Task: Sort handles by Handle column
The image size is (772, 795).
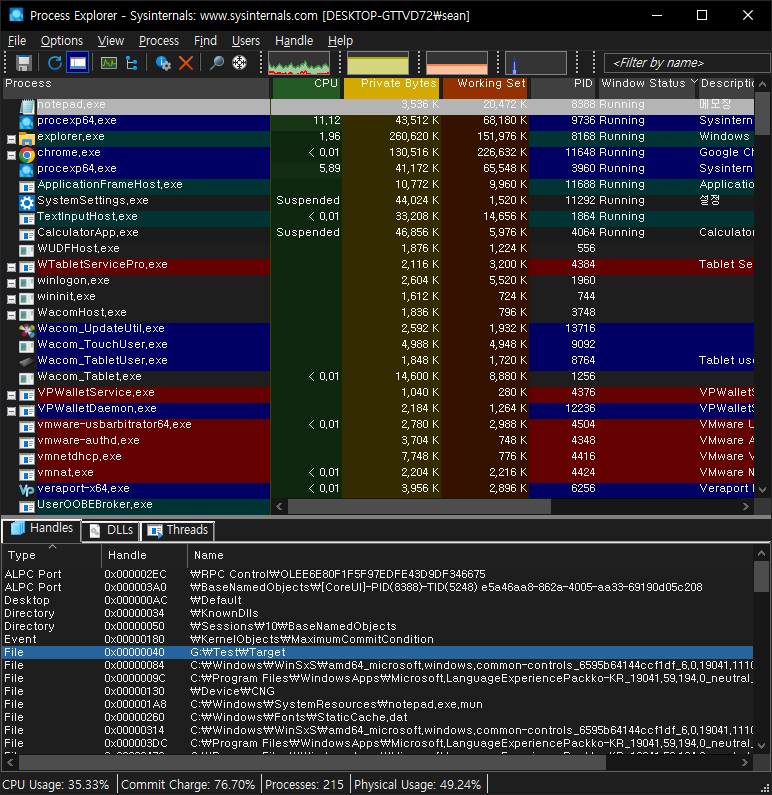Action: [x=144, y=555]
